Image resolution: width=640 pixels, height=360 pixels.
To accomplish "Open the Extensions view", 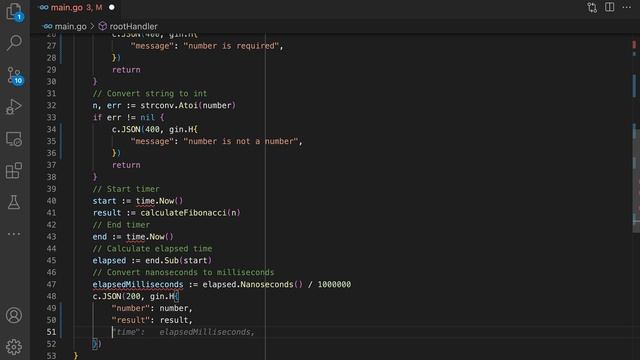I will (14, 171).
